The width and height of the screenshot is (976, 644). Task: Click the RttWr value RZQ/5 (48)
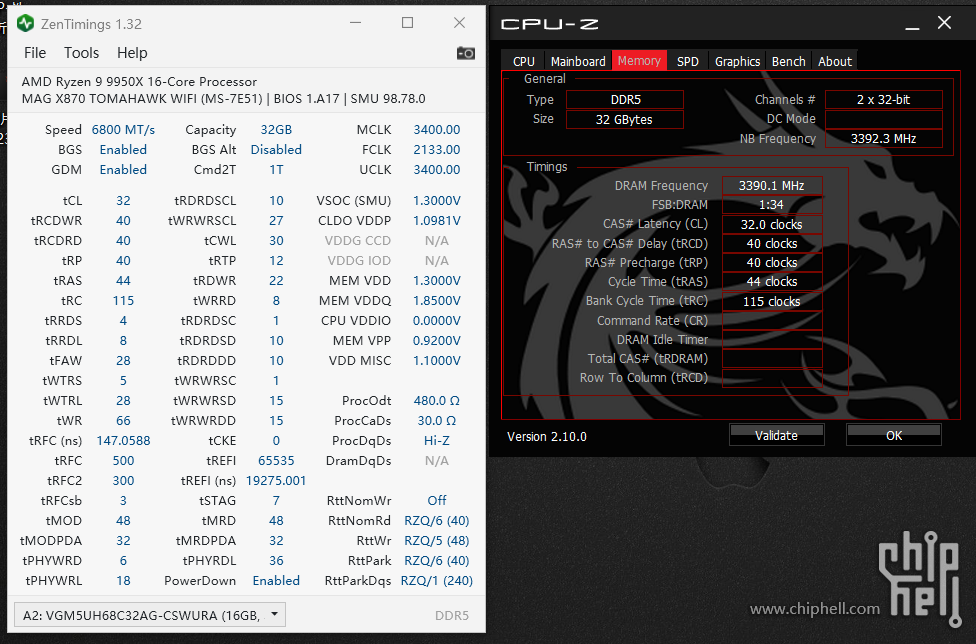point(437,541)
